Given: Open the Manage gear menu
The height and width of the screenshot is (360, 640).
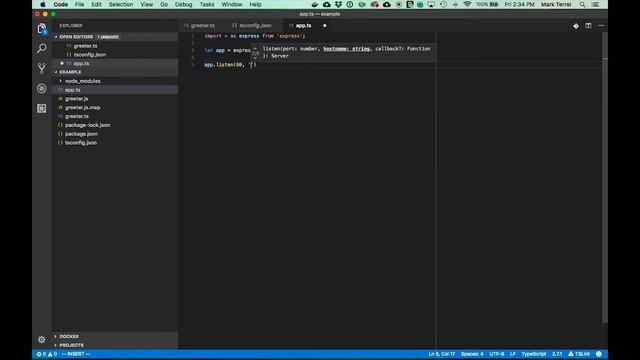Looking at the screenshot, I should (x=42, y=340).
